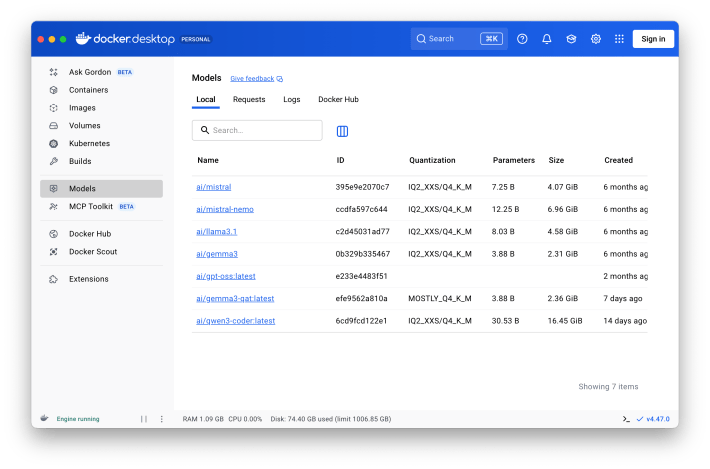Viewport: 710px width, 469px height.
Task: Click the Kubernetes wheel icon
Action: point(53,144)
